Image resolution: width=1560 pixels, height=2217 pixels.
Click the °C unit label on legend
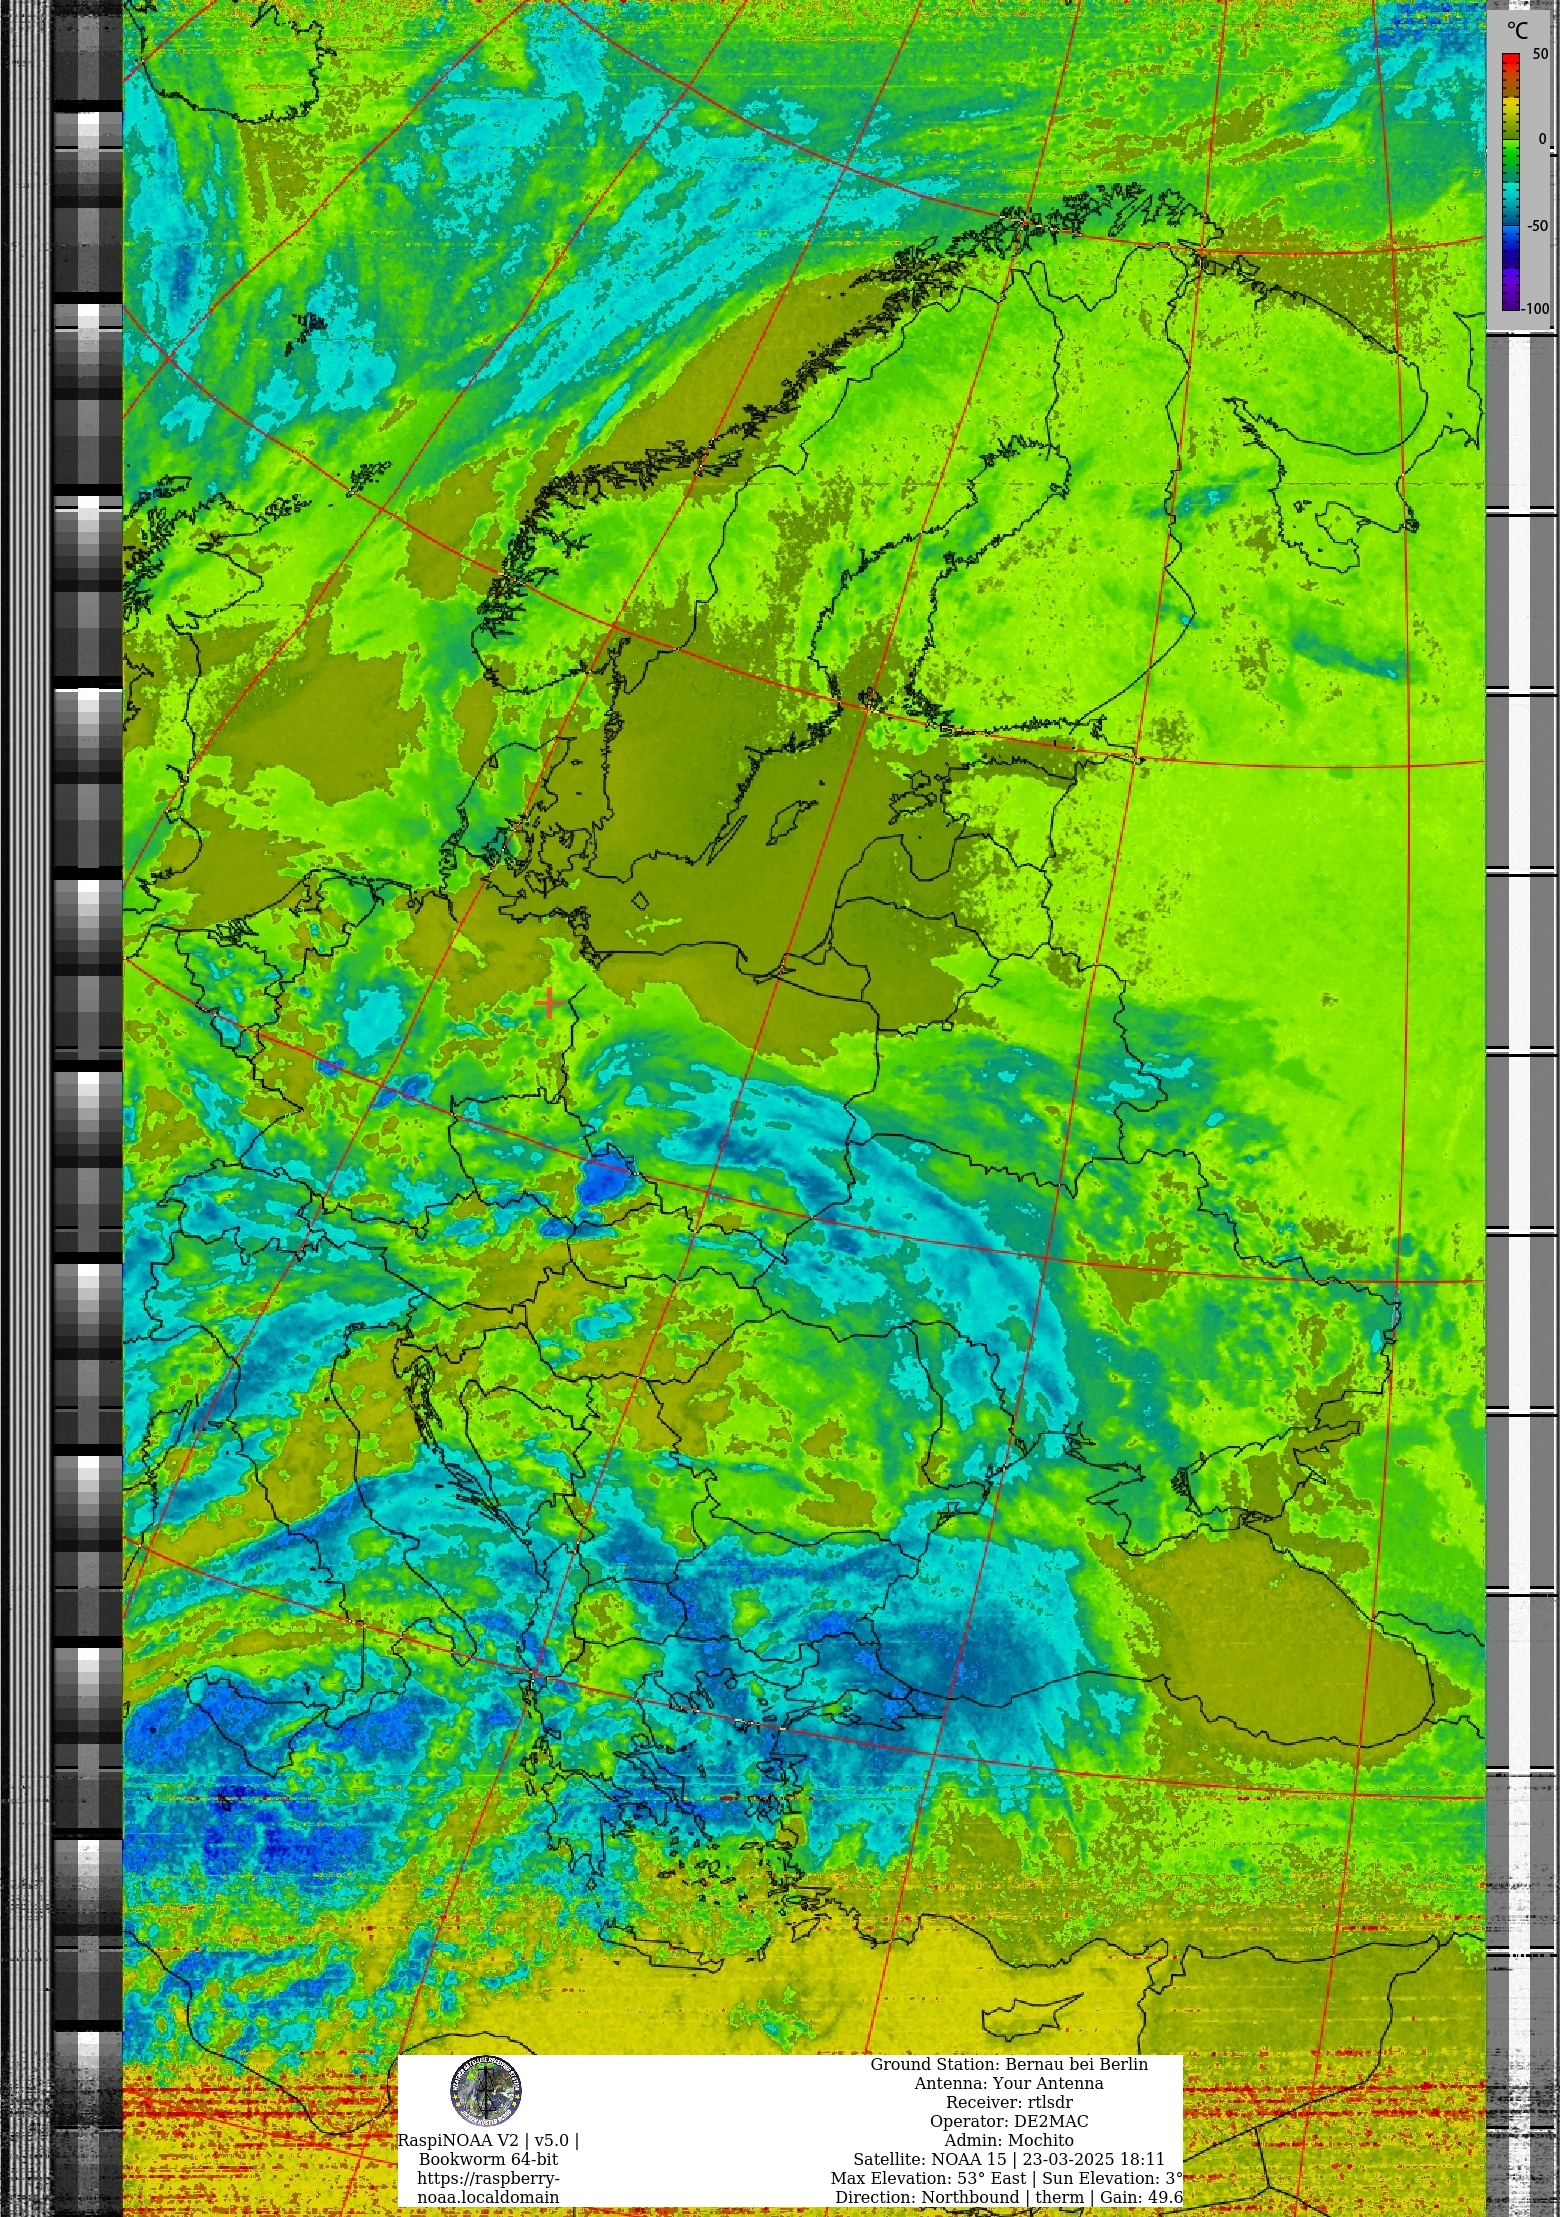pos(1518,31)
